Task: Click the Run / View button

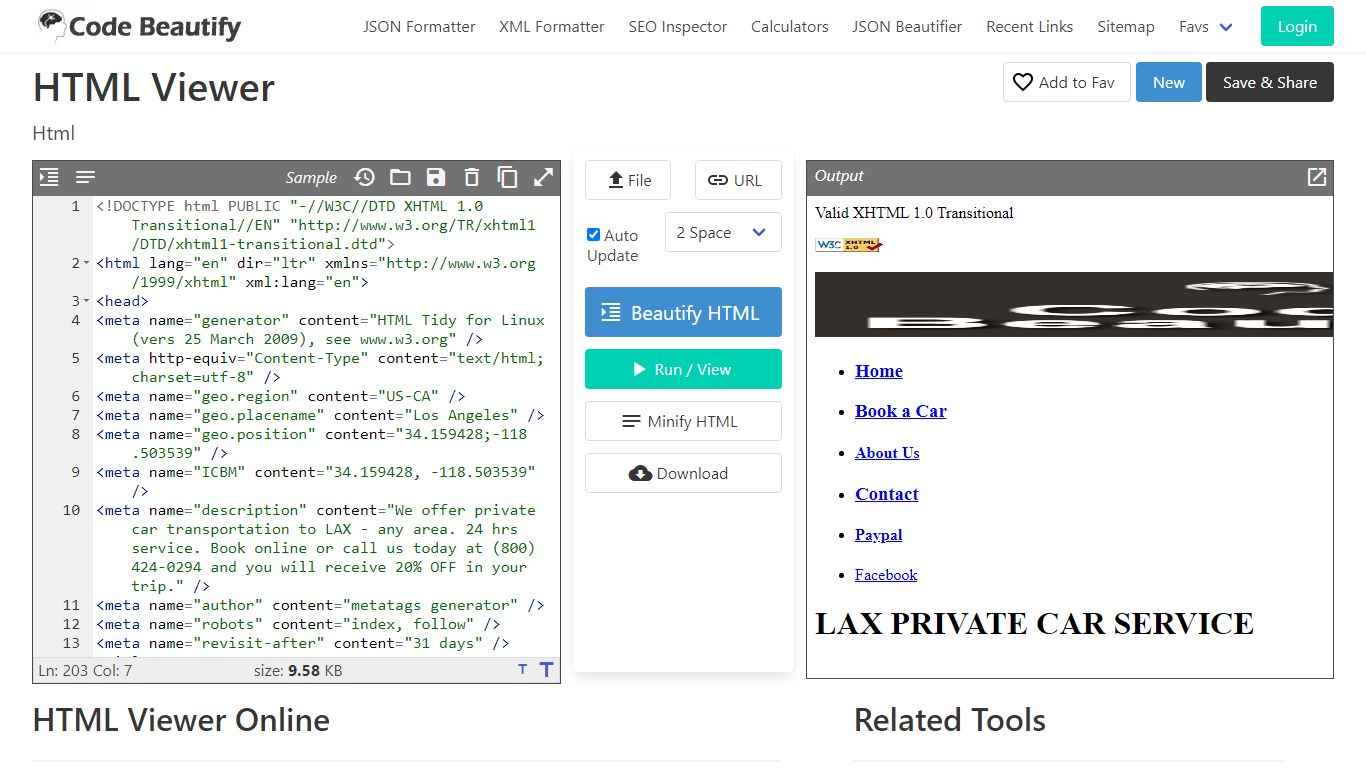Action: (x=683, y=369)
